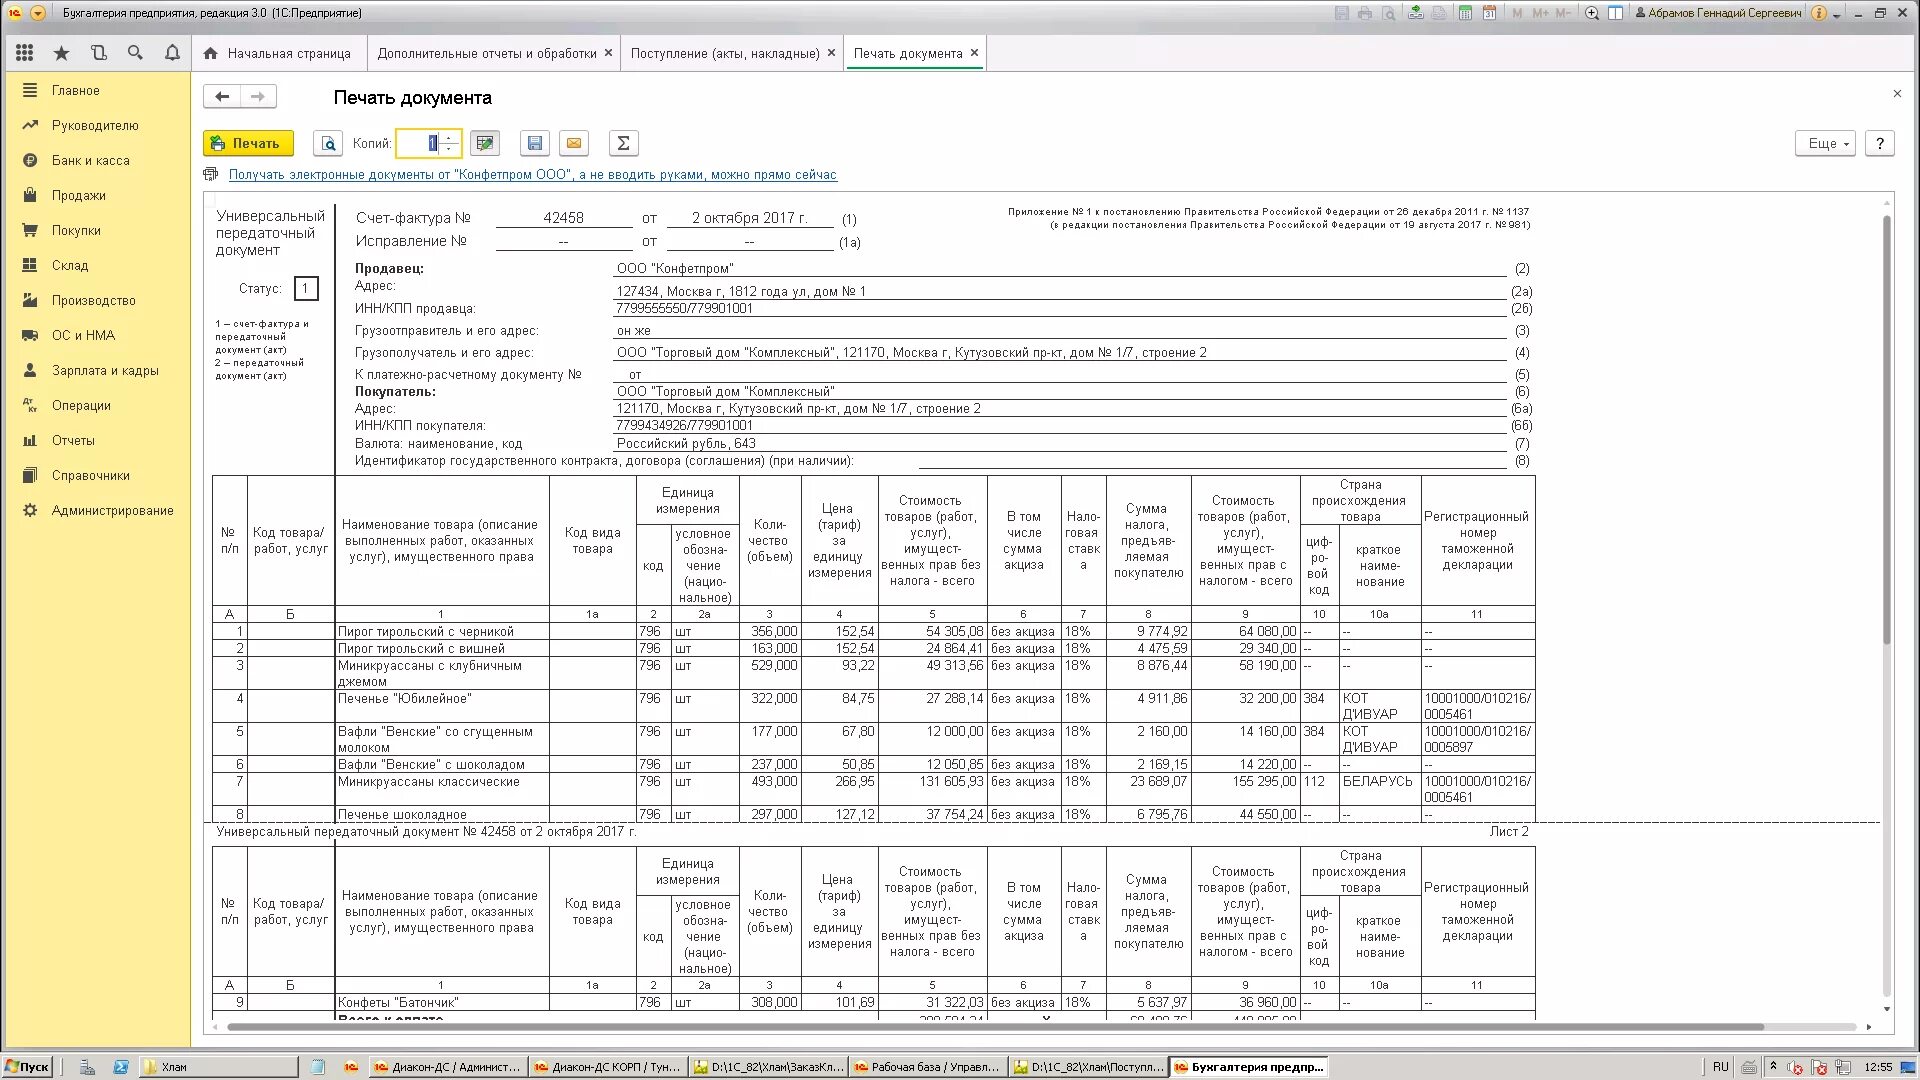Open the yellow 1C main menu dropdown
The height and width of the screenshot is (1080, 1920).
tap(38, 13)
